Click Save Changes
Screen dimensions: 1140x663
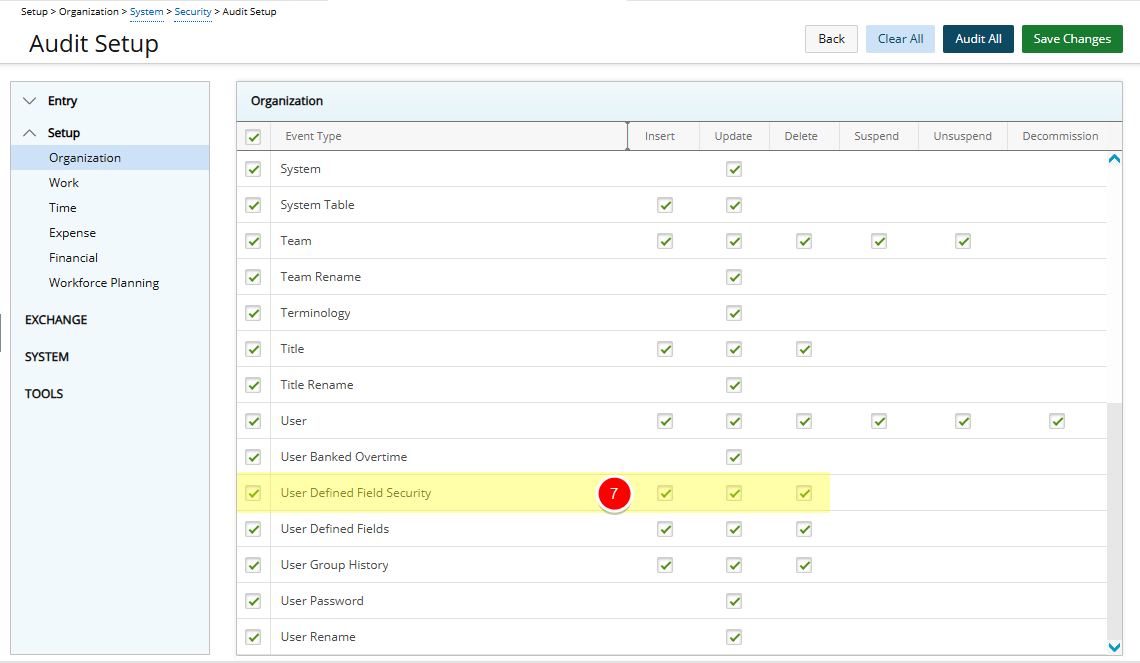(x=1072, y=39)
